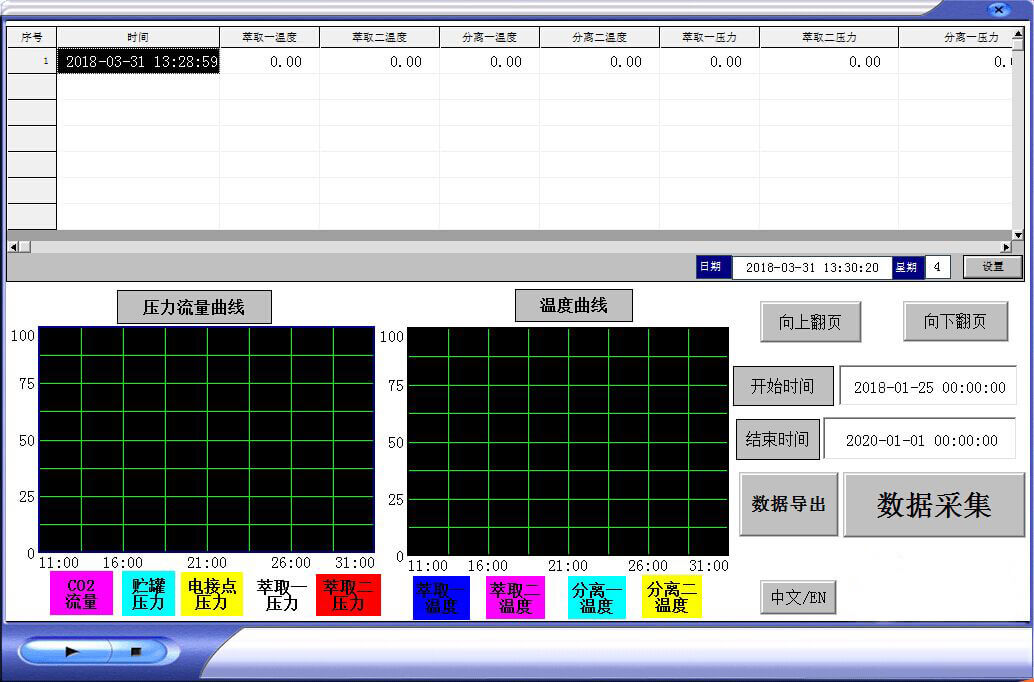This screenshot has width=1034, height=682.
Task: Click the red 萃取二压力 legend swatch
Action: pyautogui.click(x=348, y=594)
